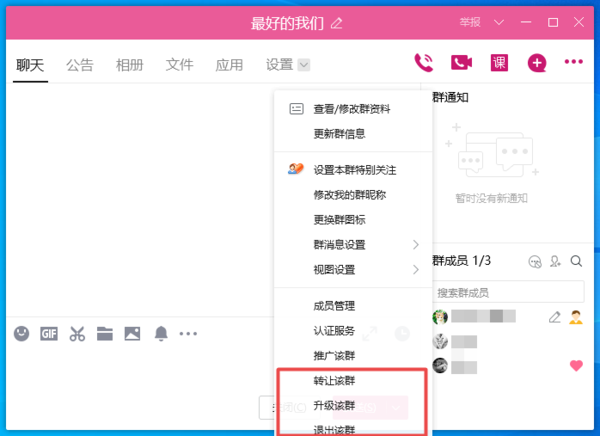
Task: Open the three-dot more options in top toolbar
Action: click(x=574, y=62)
